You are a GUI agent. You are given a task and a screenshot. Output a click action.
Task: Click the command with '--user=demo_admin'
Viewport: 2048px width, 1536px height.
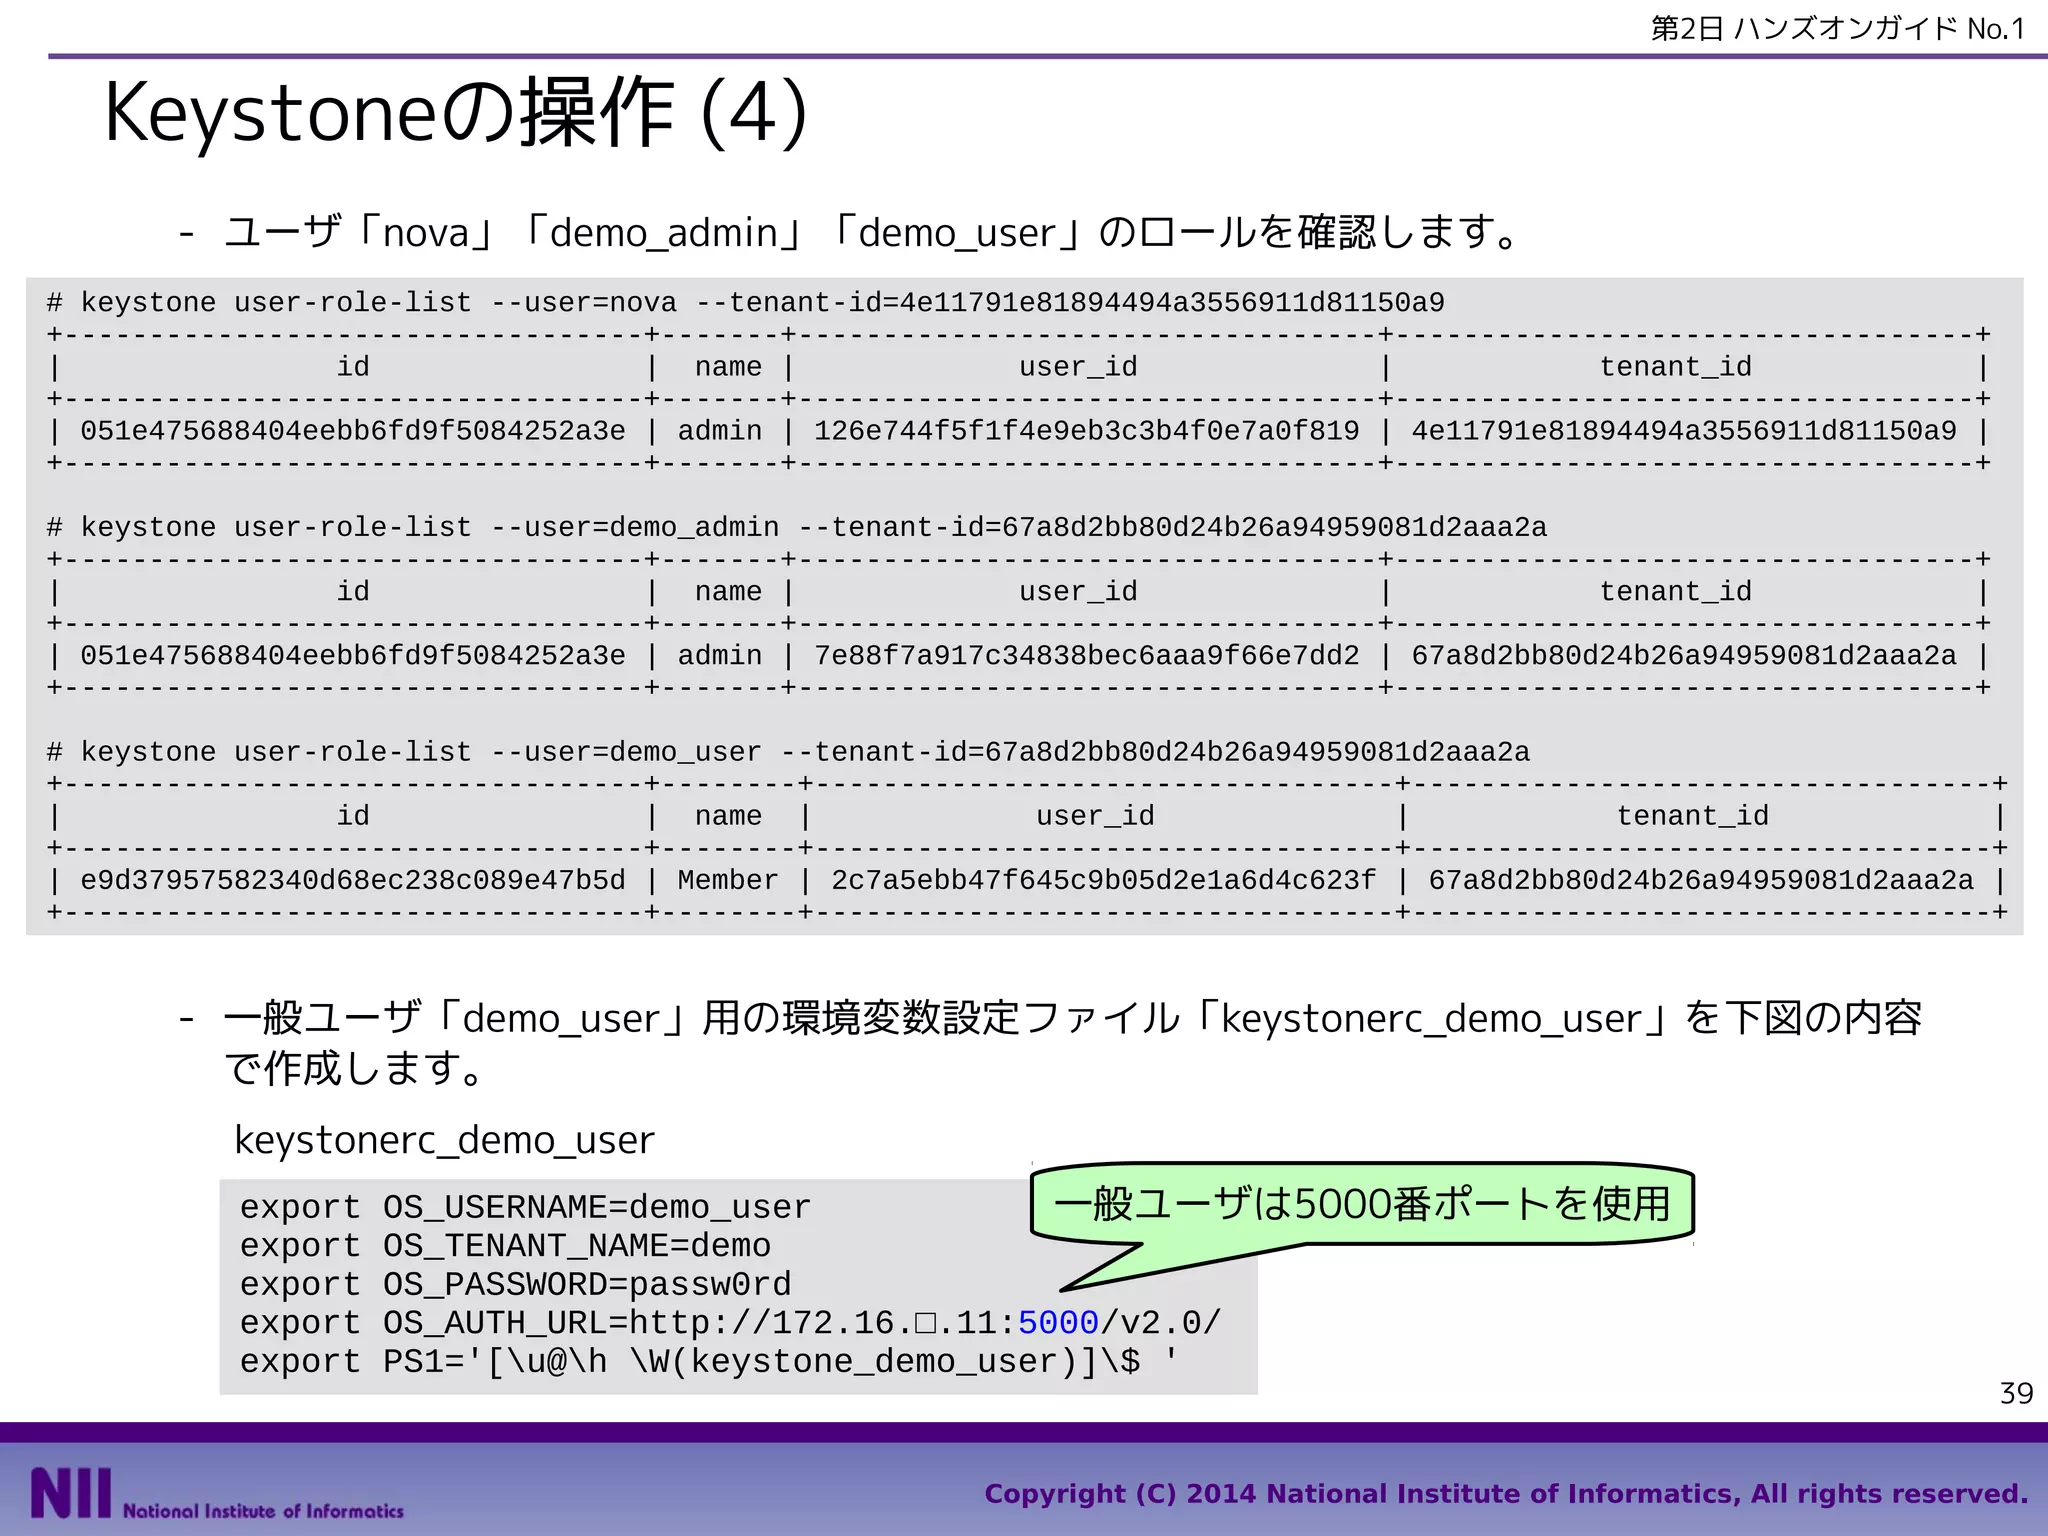[797, 527]
